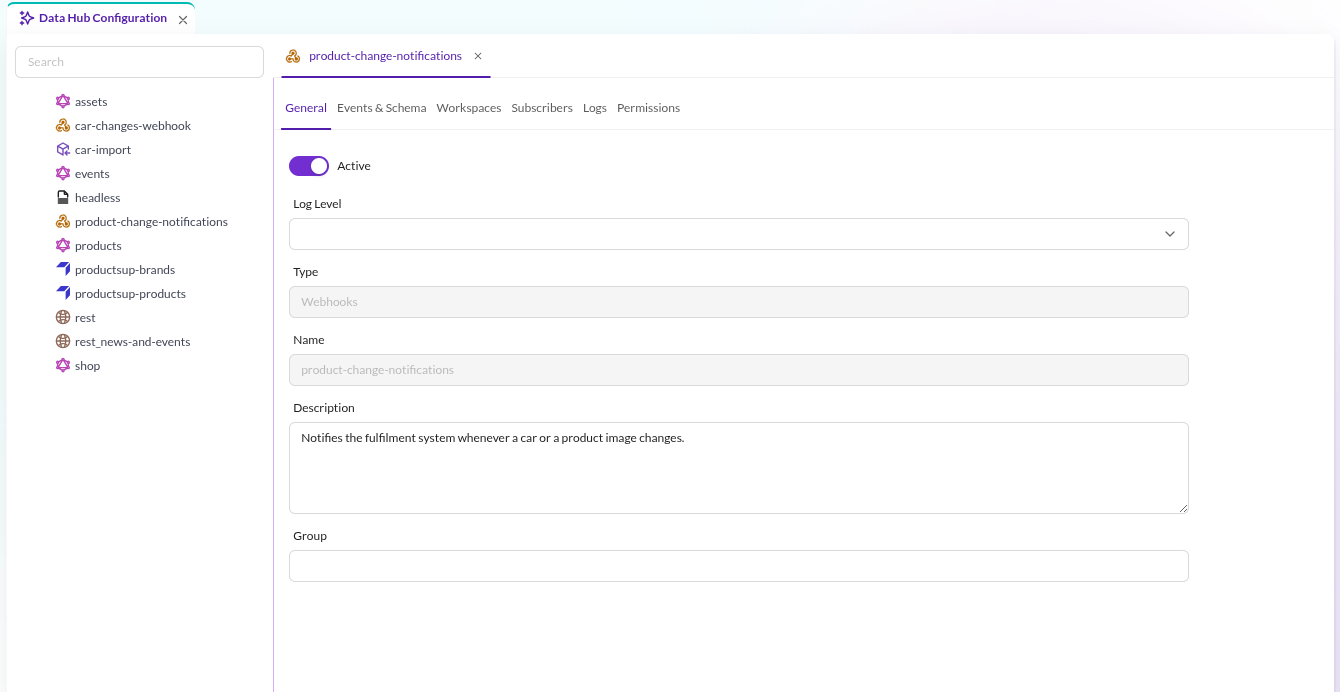
Task: Click the headless document icon
Action: [x=63, y=198]
